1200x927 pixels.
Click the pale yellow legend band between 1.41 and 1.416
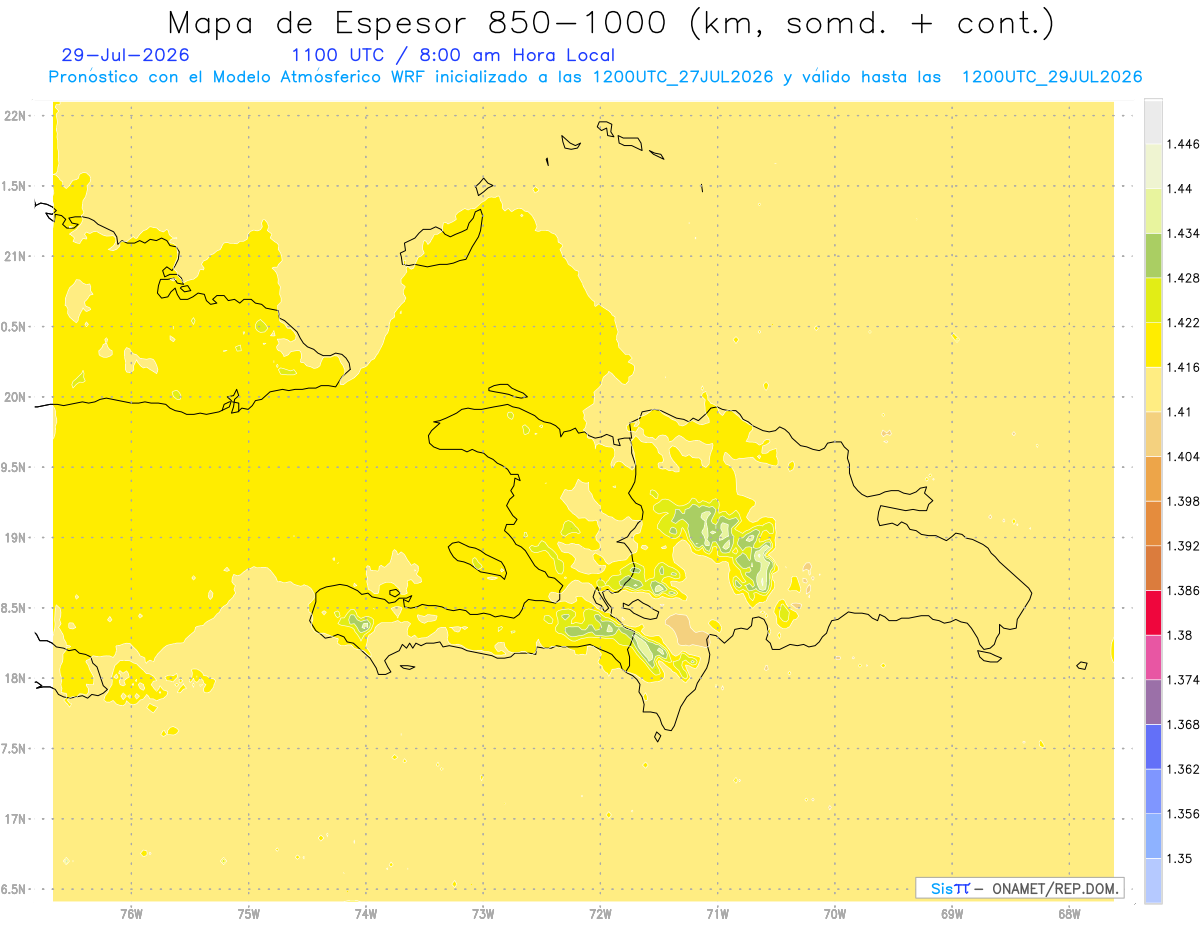tap(1153, 389)
